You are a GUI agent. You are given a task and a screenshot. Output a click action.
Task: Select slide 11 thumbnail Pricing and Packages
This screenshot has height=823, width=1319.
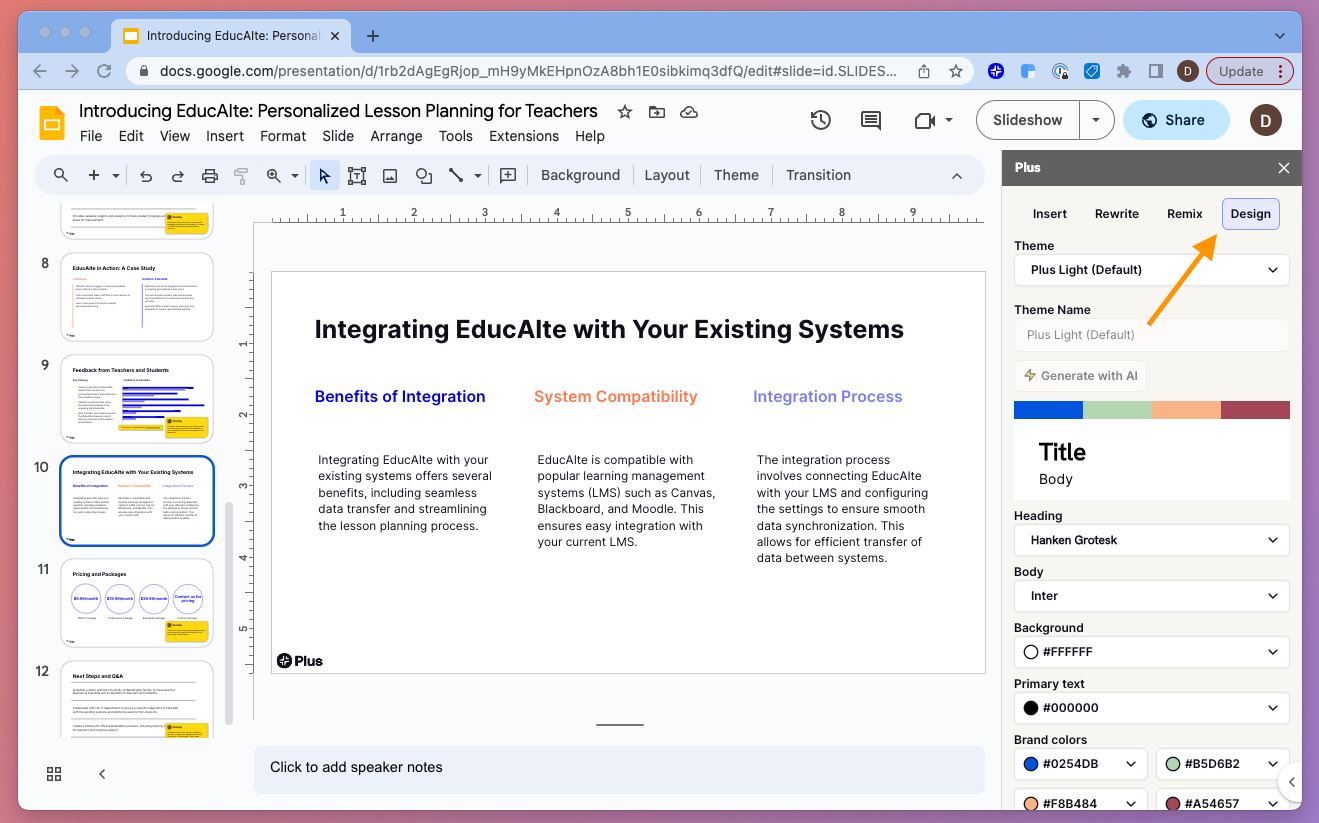[137, 603]
